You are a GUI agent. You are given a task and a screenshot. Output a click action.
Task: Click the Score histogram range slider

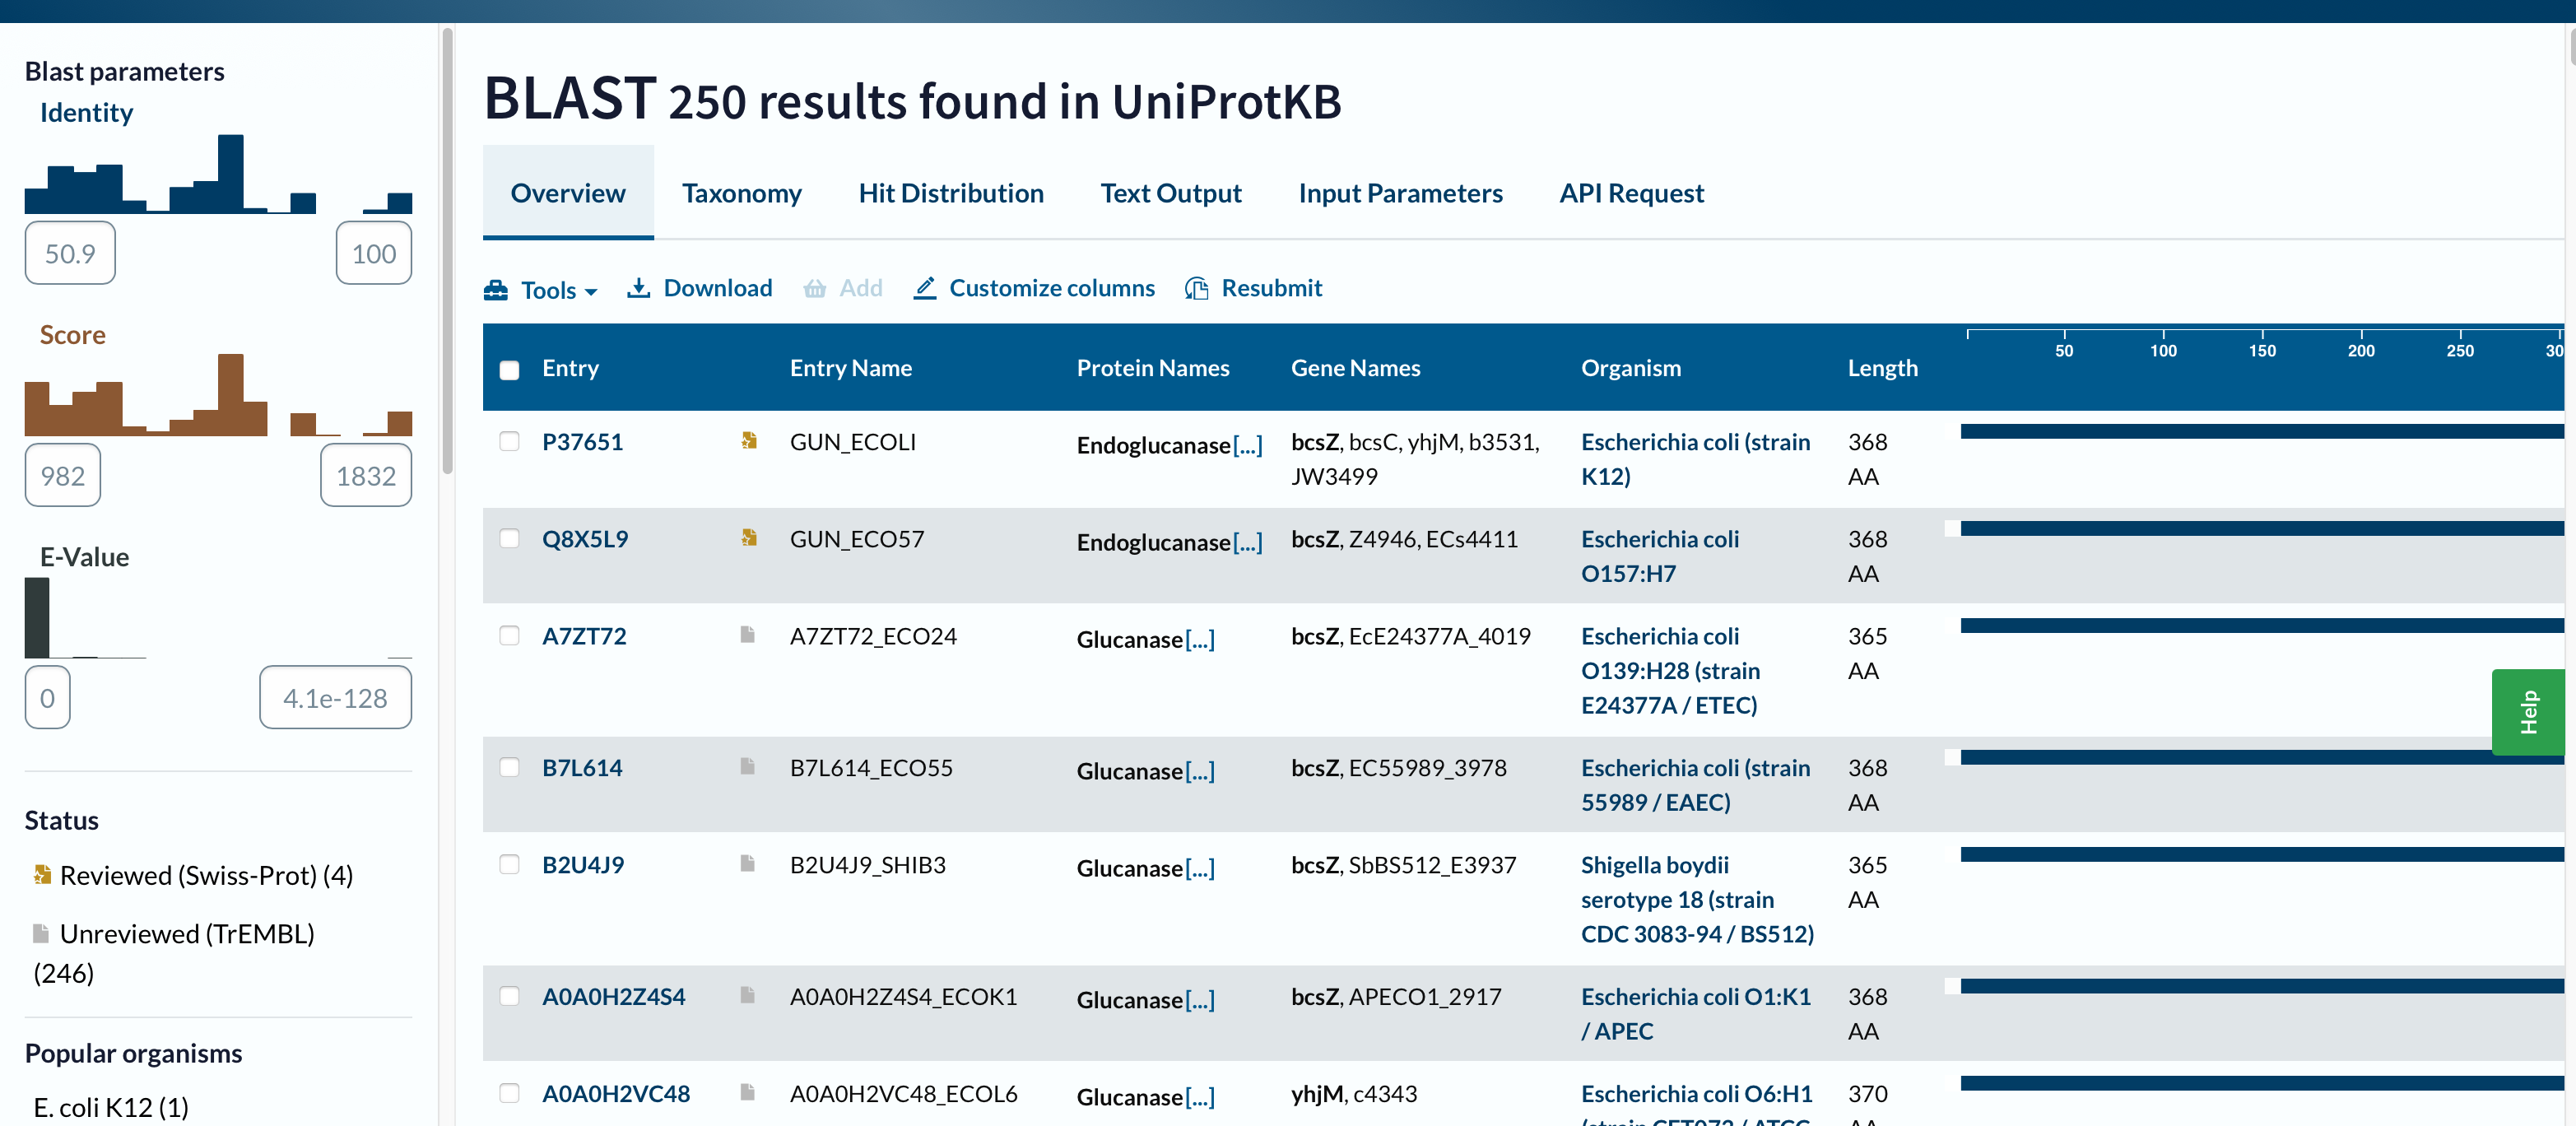tap(218, 395)
